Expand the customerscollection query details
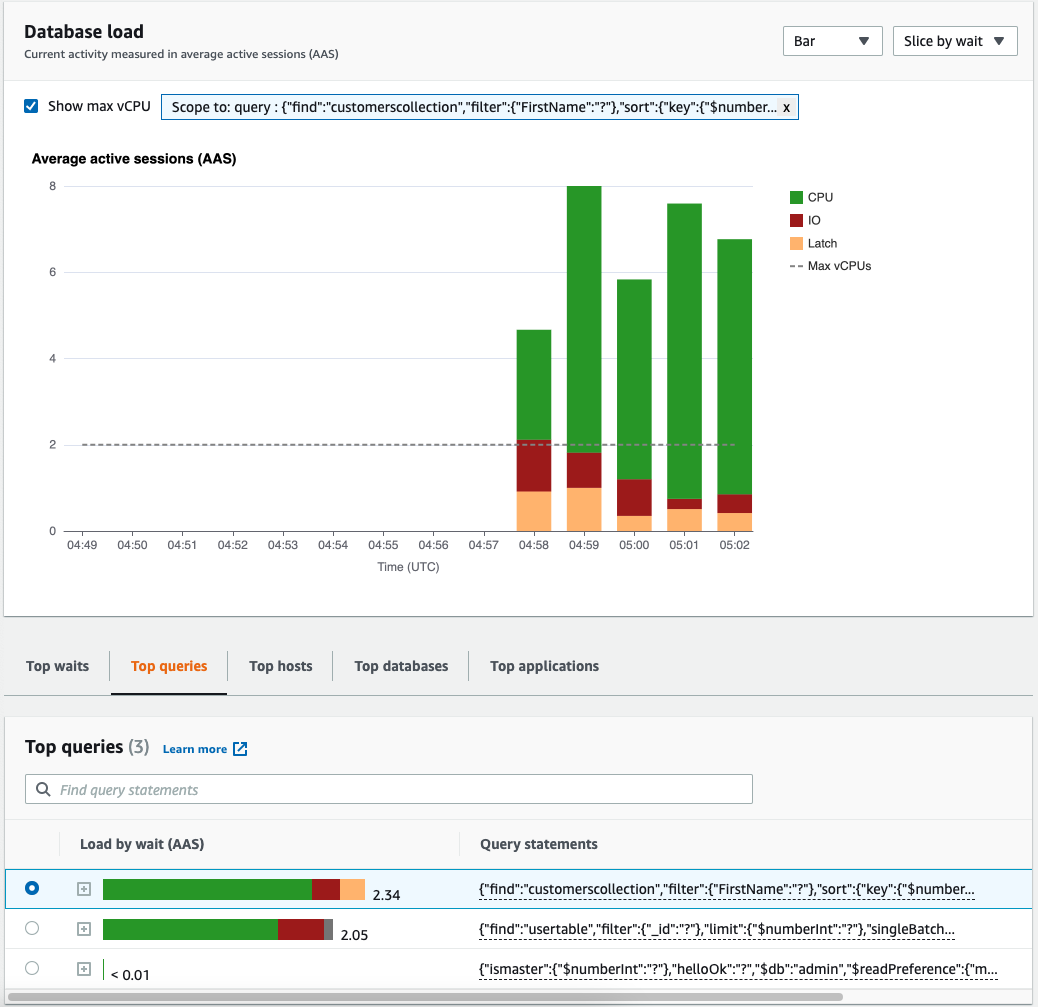 pyautogui.click(x=84, y=888)
